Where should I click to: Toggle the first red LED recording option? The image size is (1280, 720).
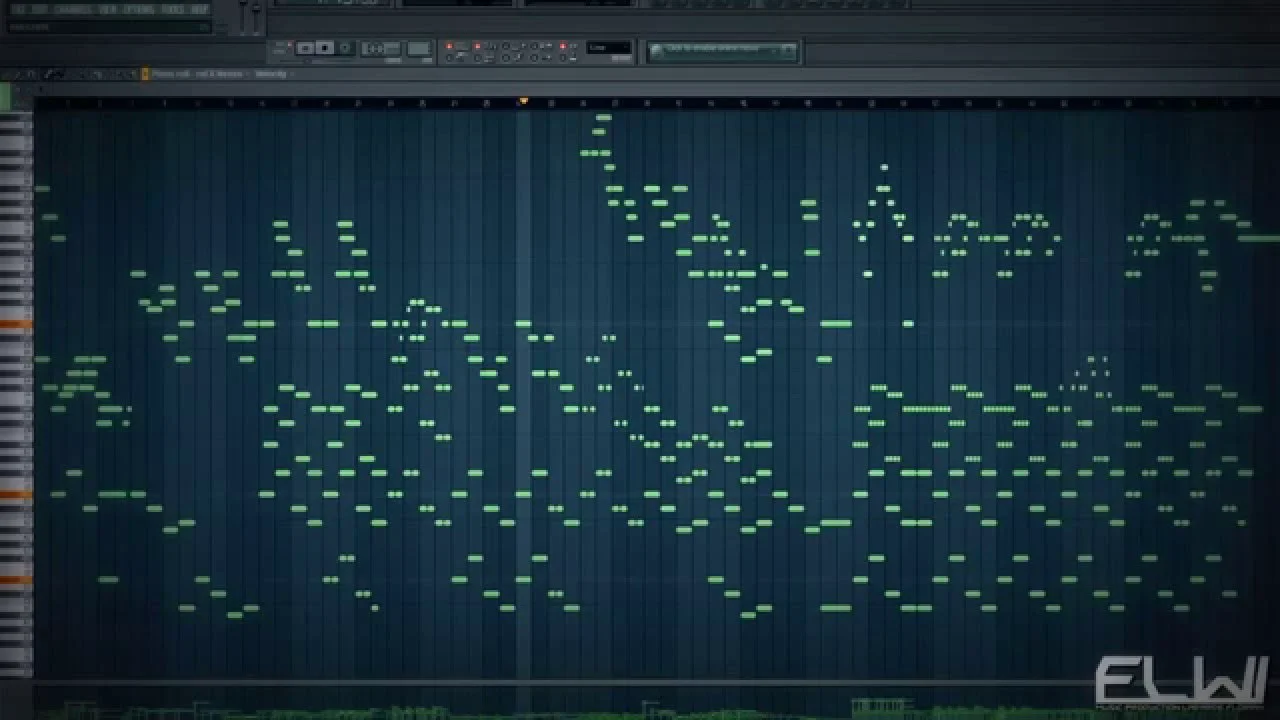pyautogui.click(x=449, y=46)
